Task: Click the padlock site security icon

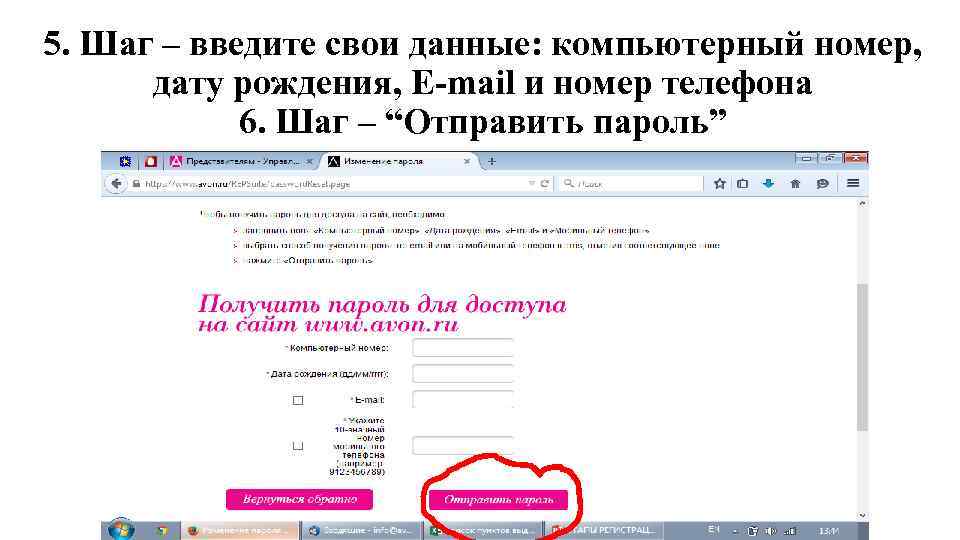Action: 136,184
